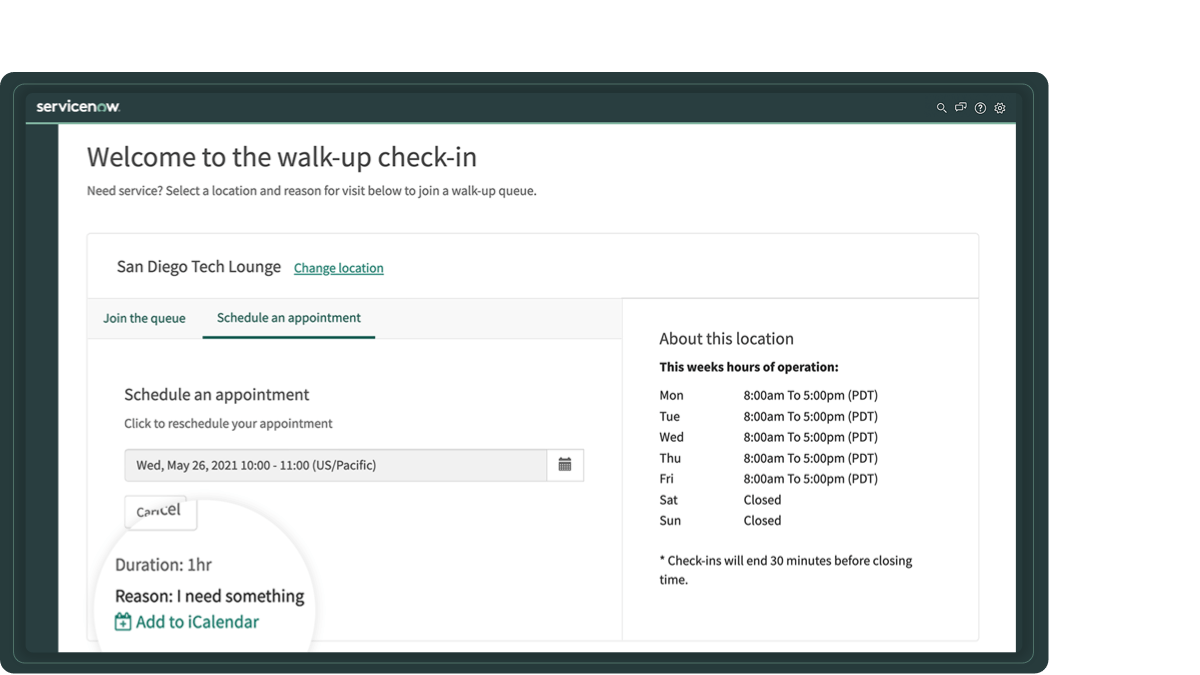Click the Wed, May 26 appointment slot field
This screenshot has height=675, width=1200.
[x=335, y=464]
